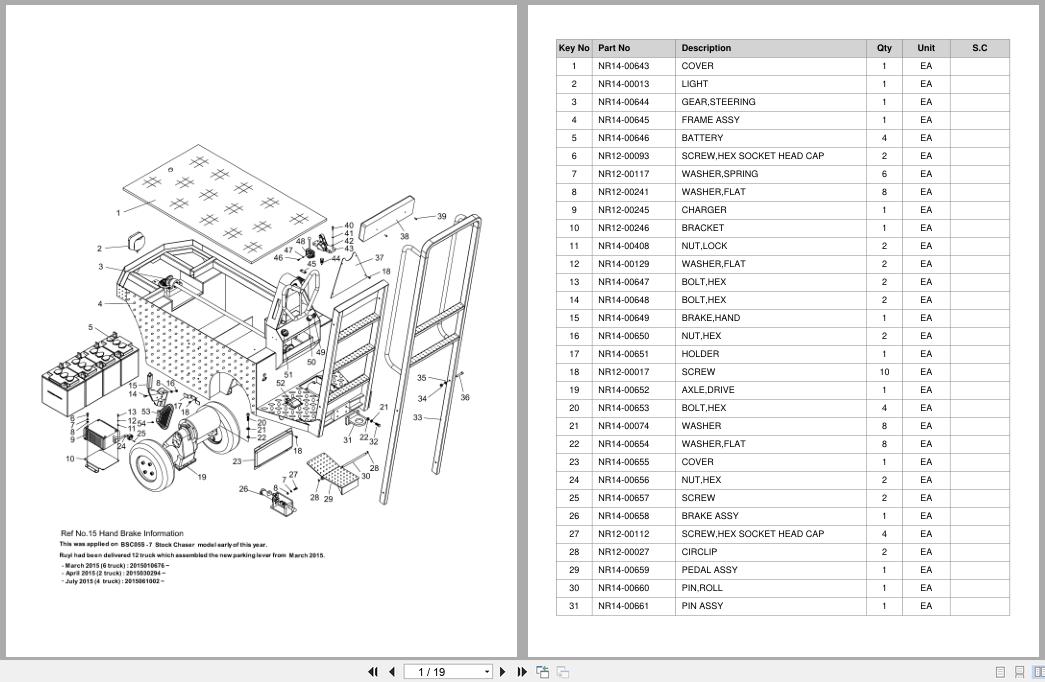Viewport: 1045px width, 682px height.
Task: Select part number NR14-00013
Action: pos(623,84)
